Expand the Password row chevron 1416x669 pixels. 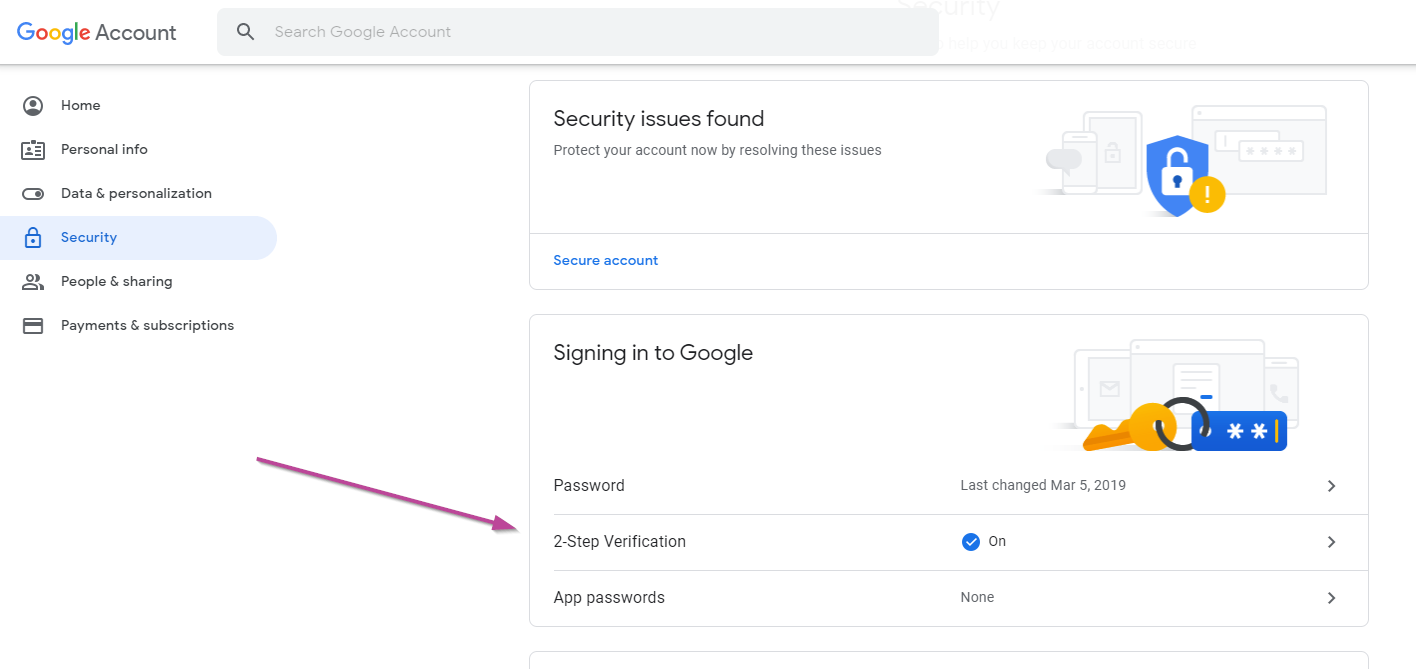pos(1331,486)
